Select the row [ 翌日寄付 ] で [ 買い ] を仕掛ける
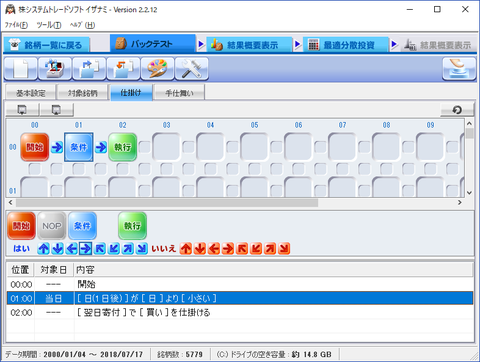 [x=240, y=312]
